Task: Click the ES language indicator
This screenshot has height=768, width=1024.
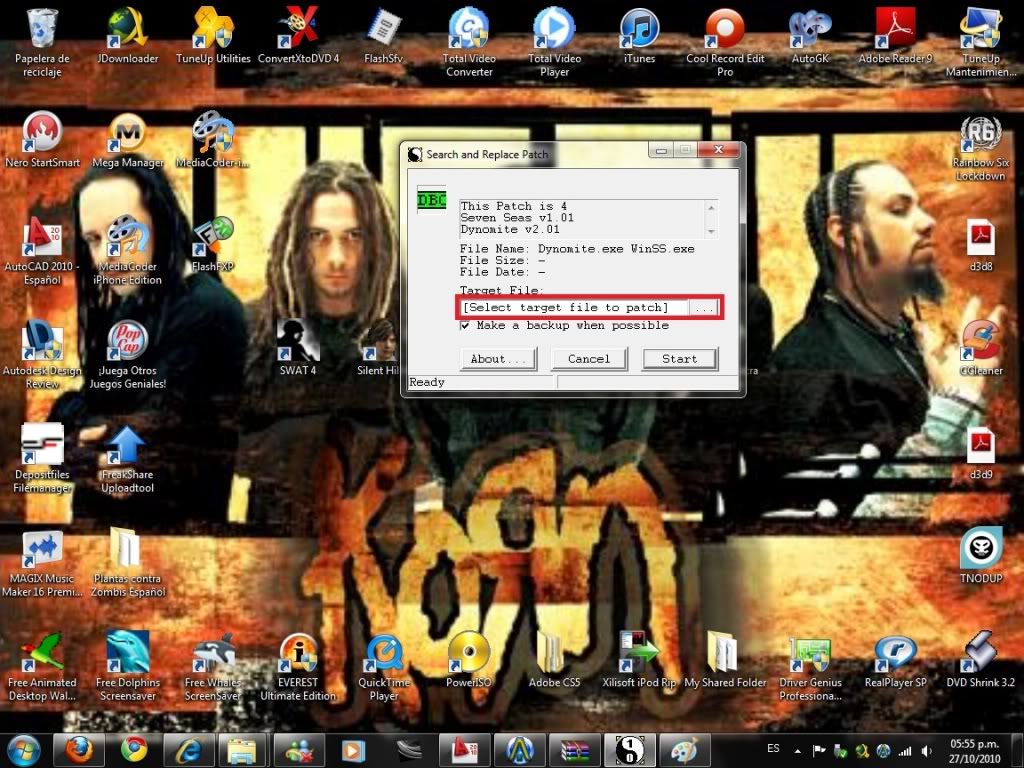Action: tap(773, 748)
